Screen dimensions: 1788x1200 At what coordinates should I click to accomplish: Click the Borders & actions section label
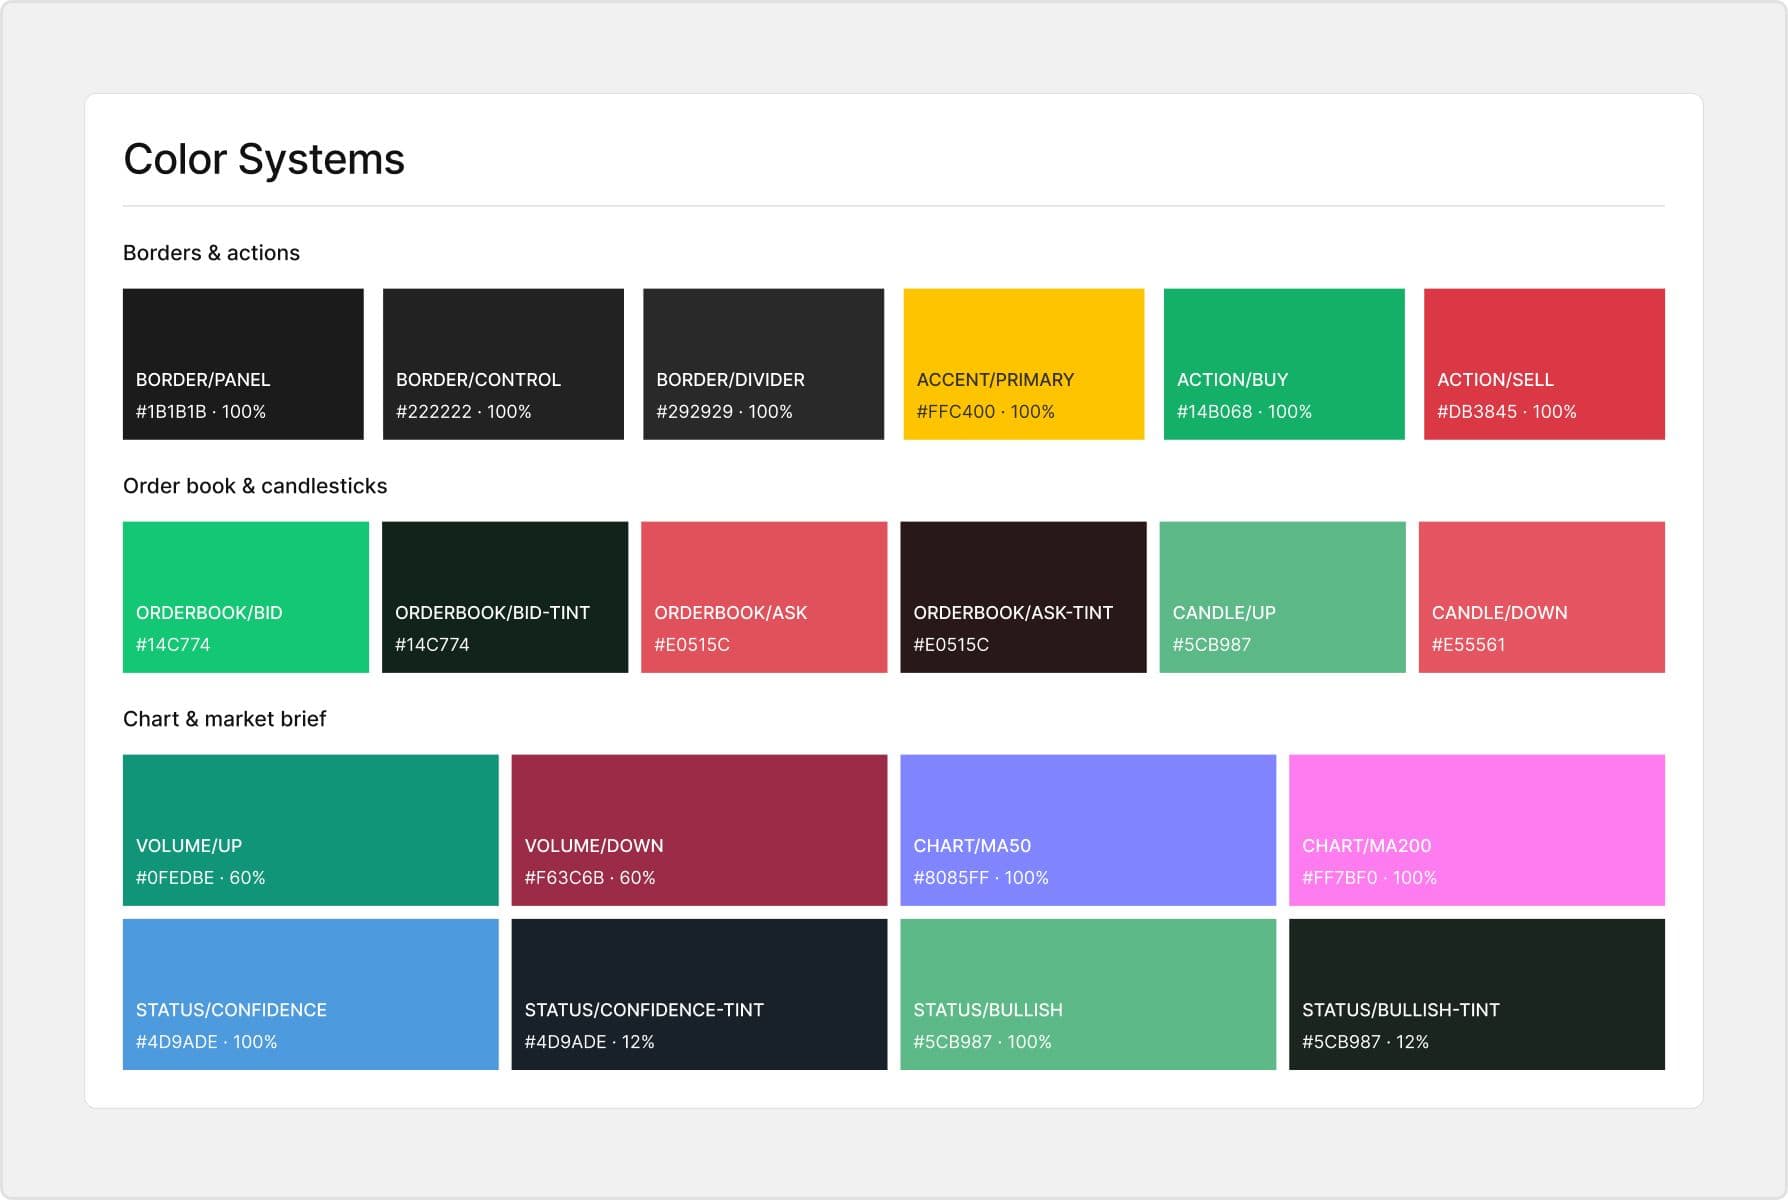(211, 253)
